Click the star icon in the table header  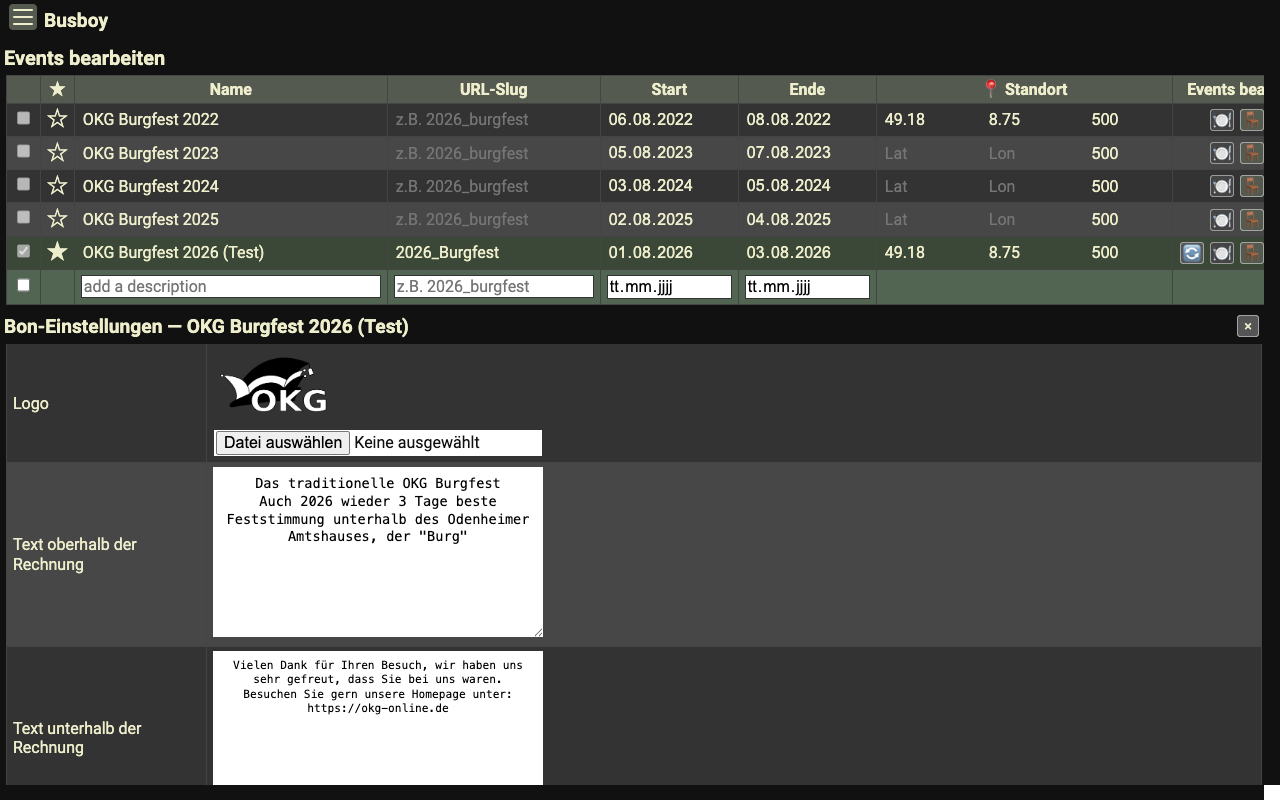pyautogui.click(x=57, y=89)
